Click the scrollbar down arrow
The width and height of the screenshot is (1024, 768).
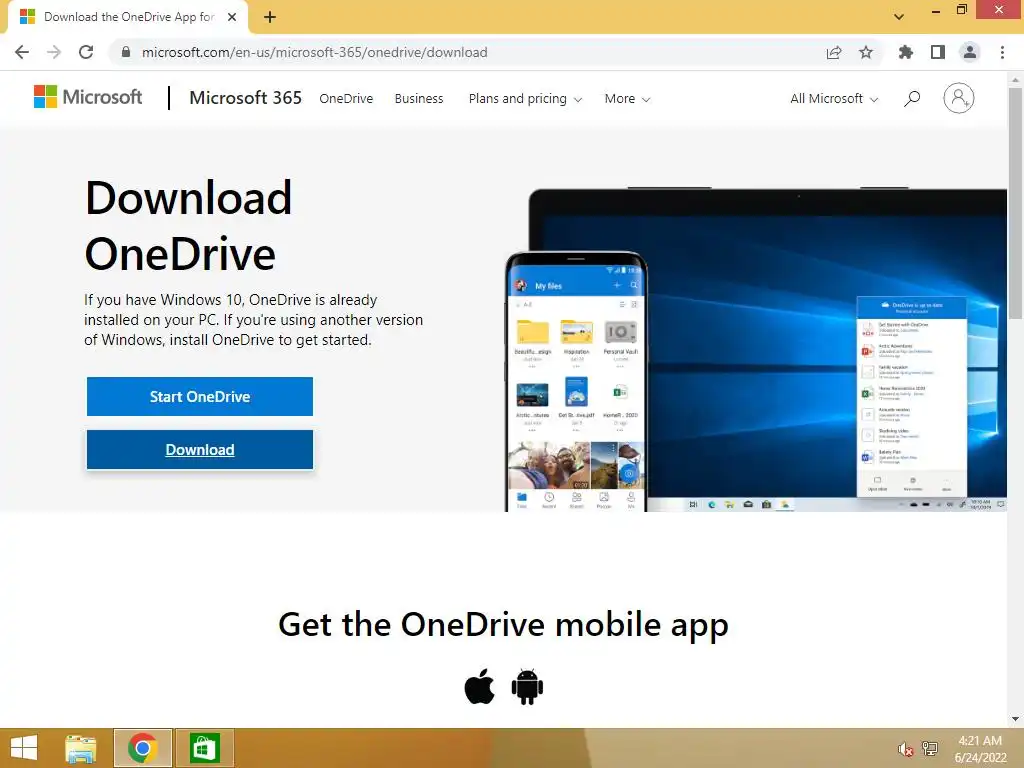pos(1015,719)
